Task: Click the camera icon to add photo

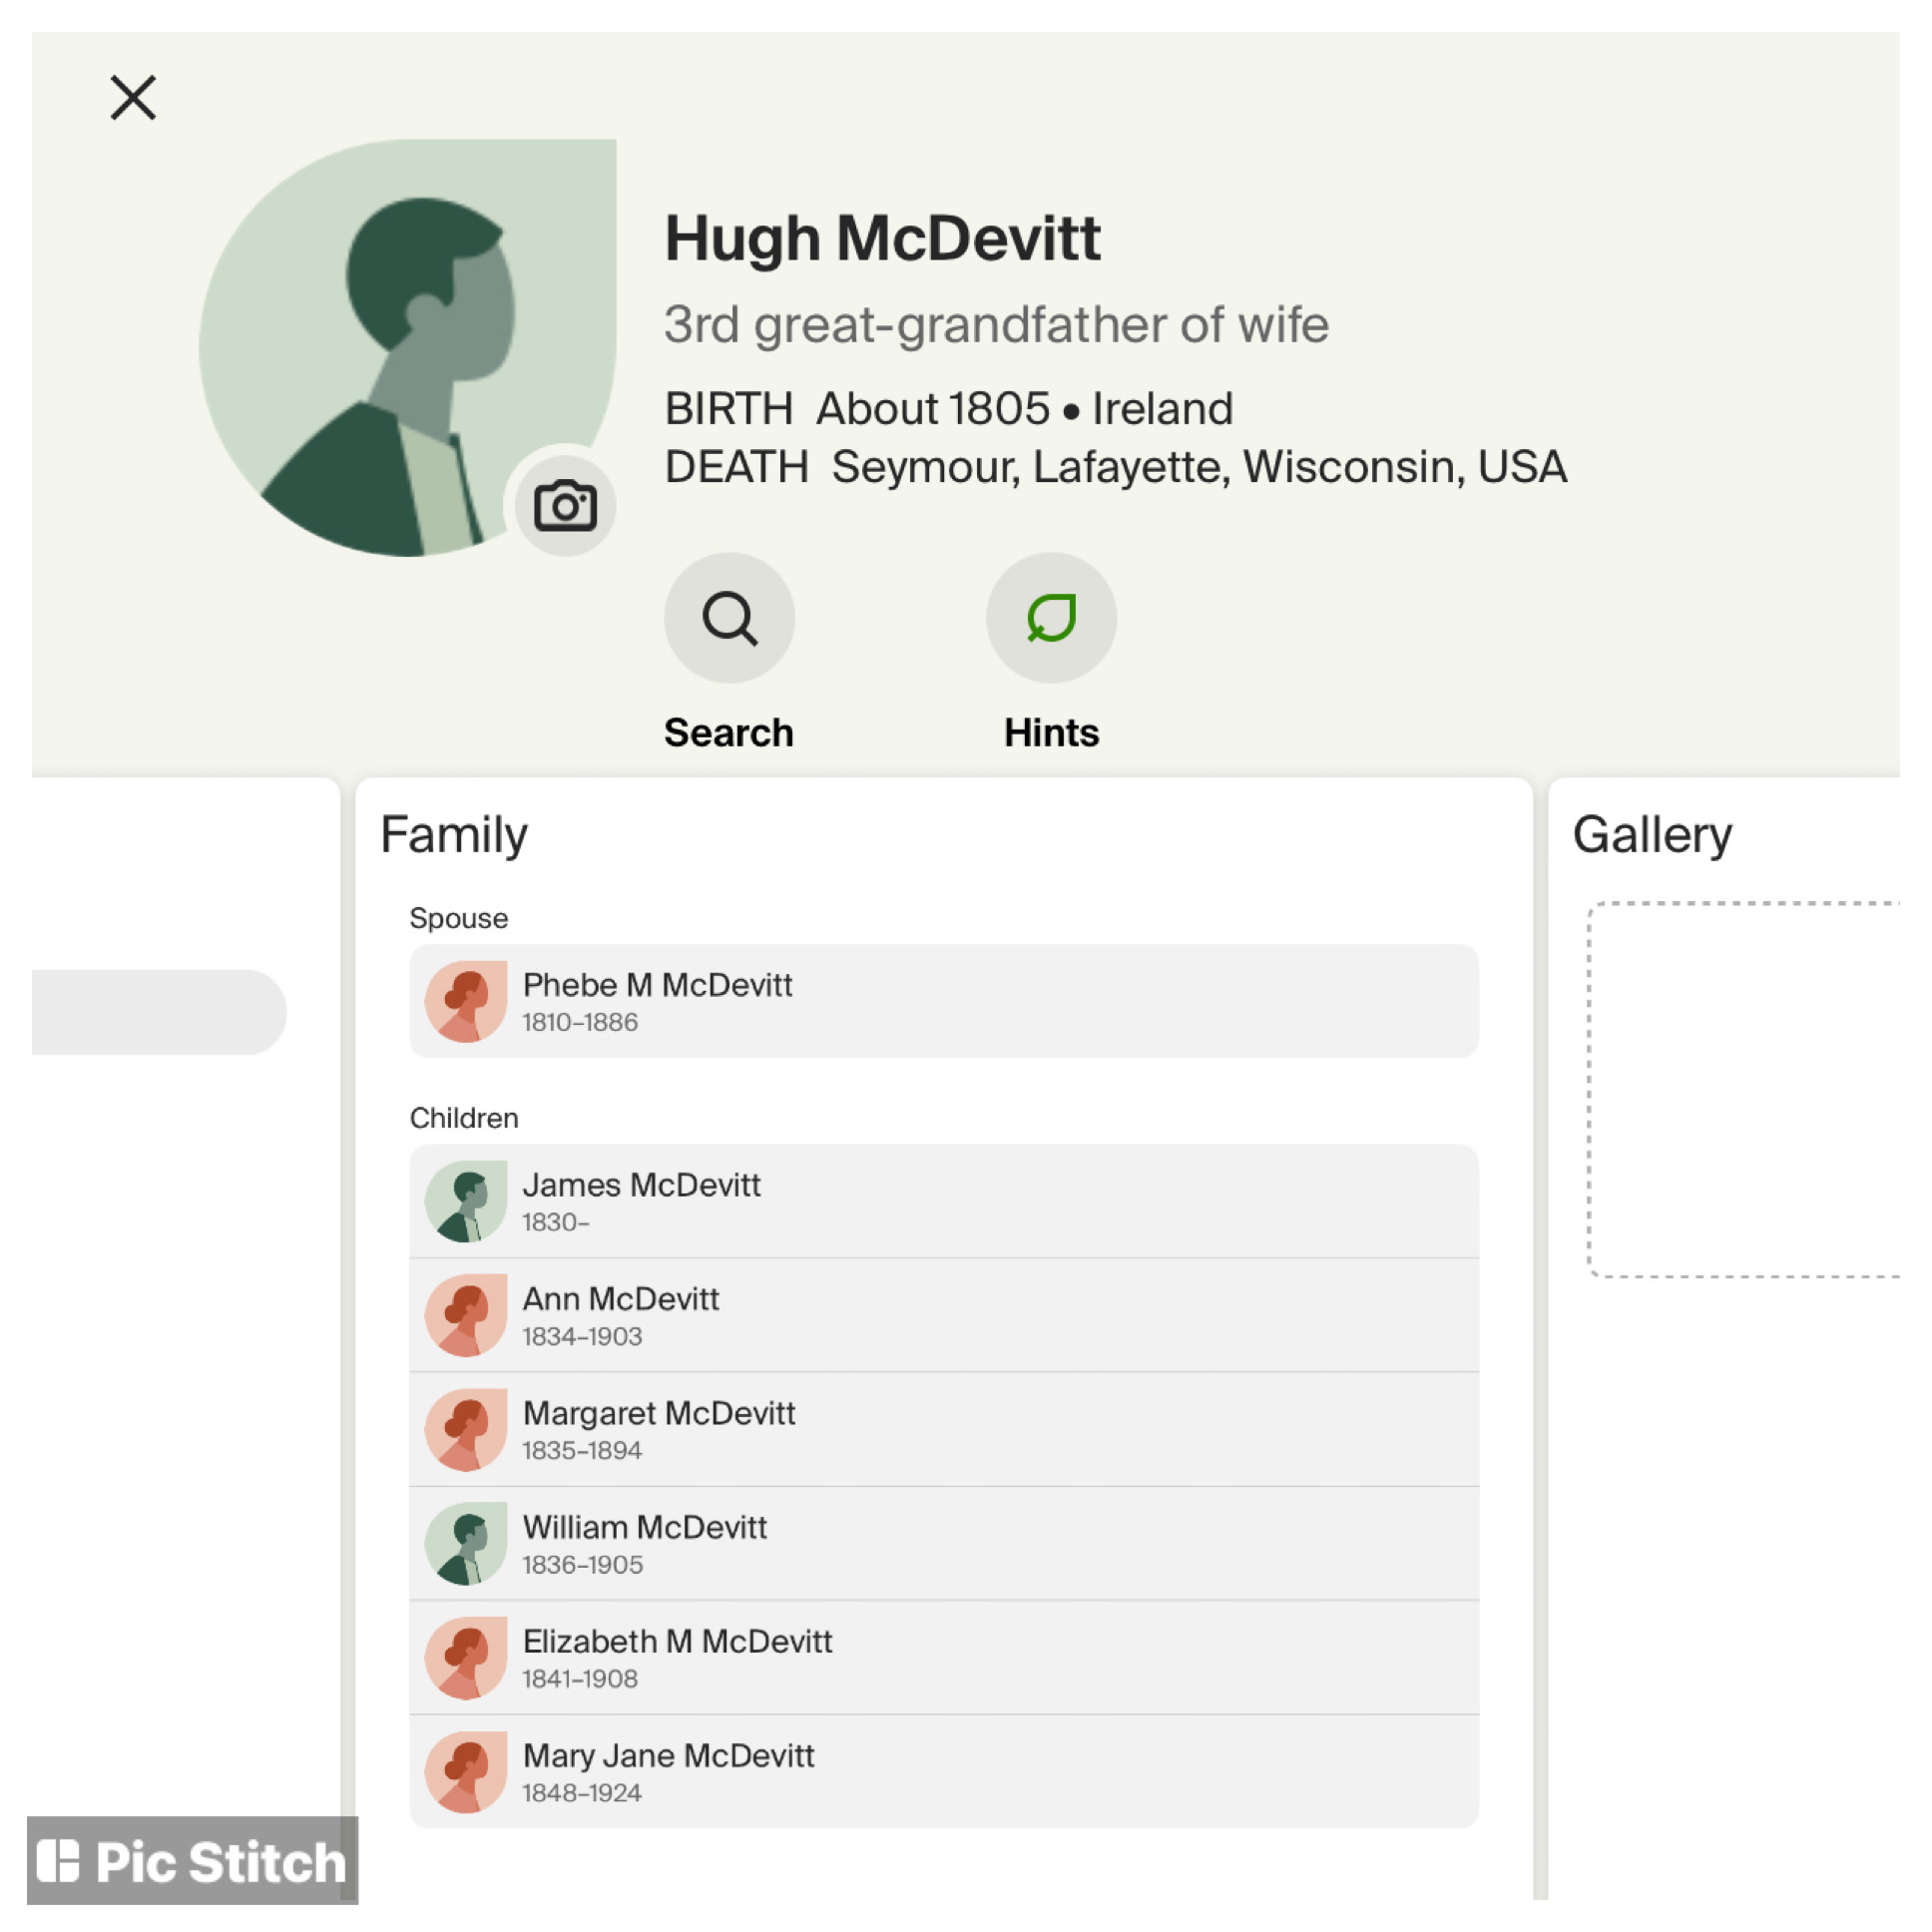Action: [565, 505]
